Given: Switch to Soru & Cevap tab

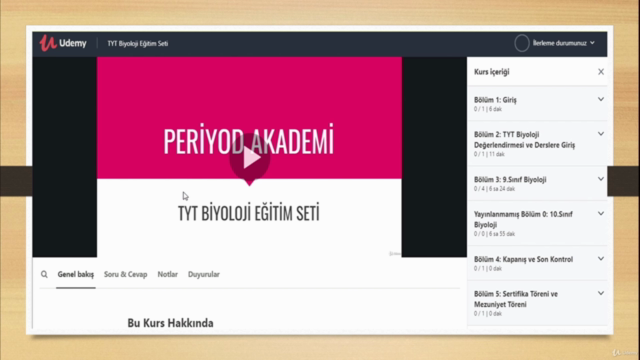Looking at the screenshot, I should [x=125, y=274].
